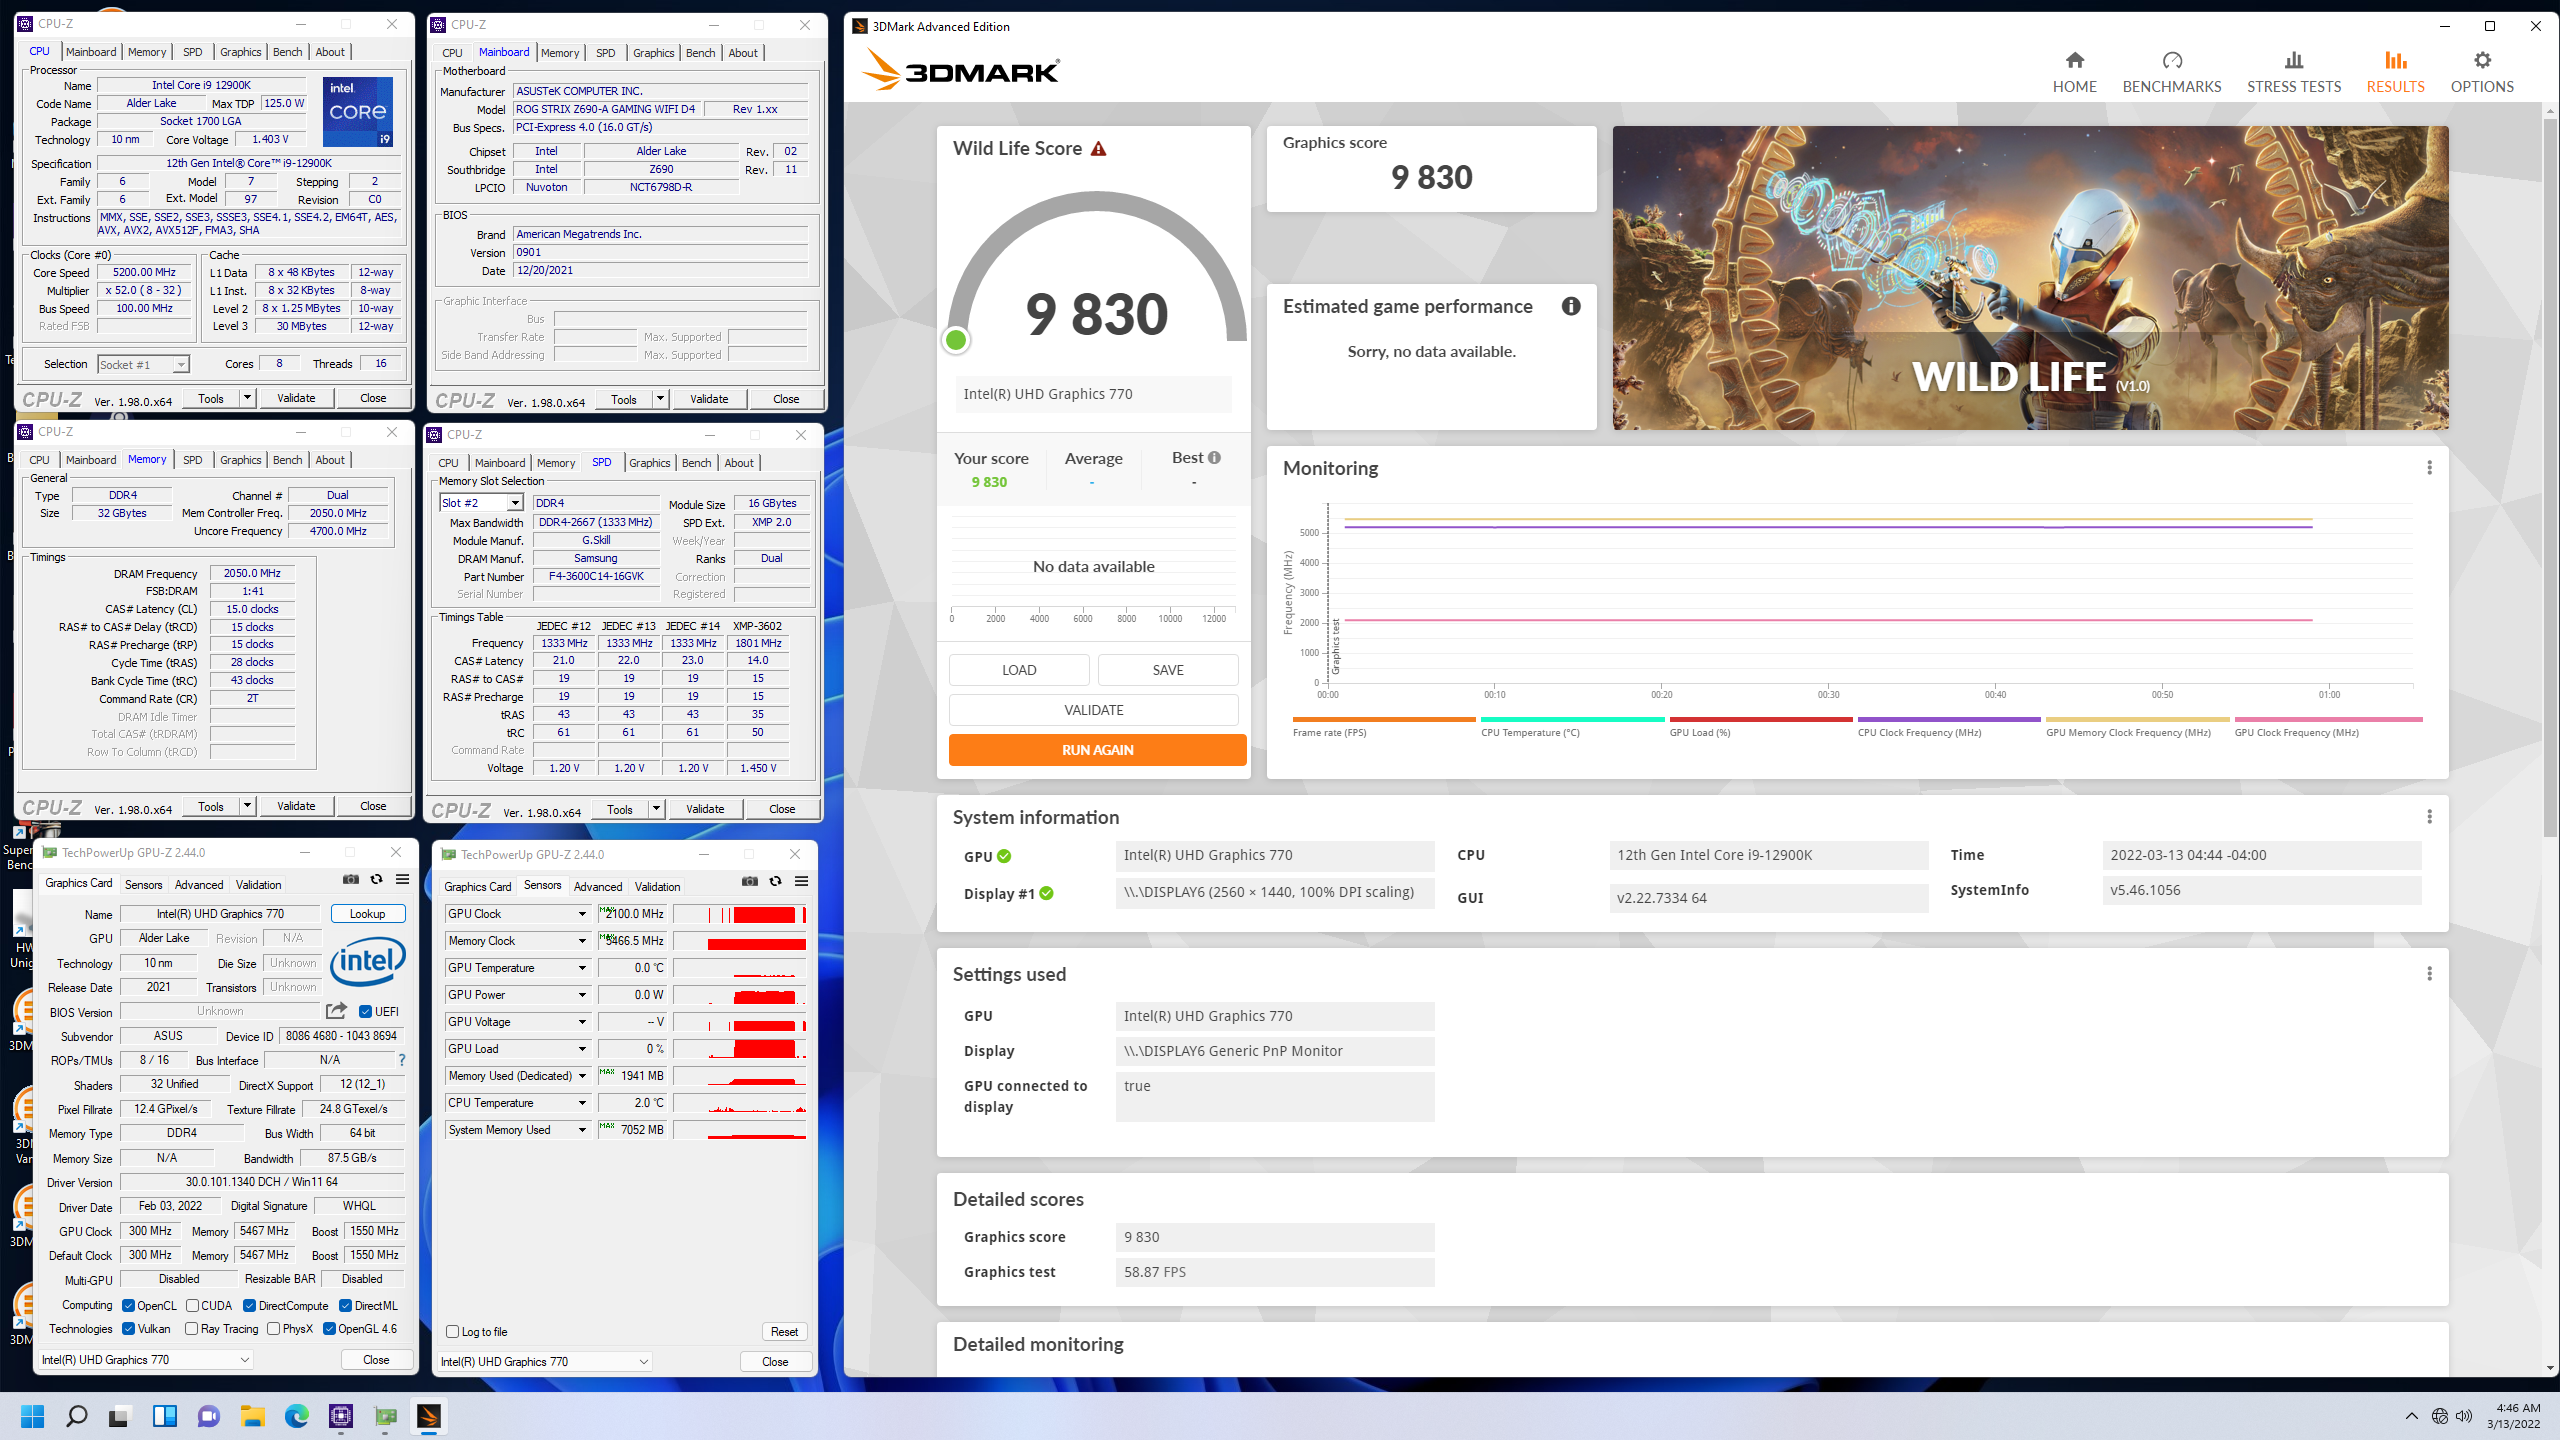Open GPU Power sensor dropdown
Viewport: 2560px width, 1440px height.
[582, 995]
